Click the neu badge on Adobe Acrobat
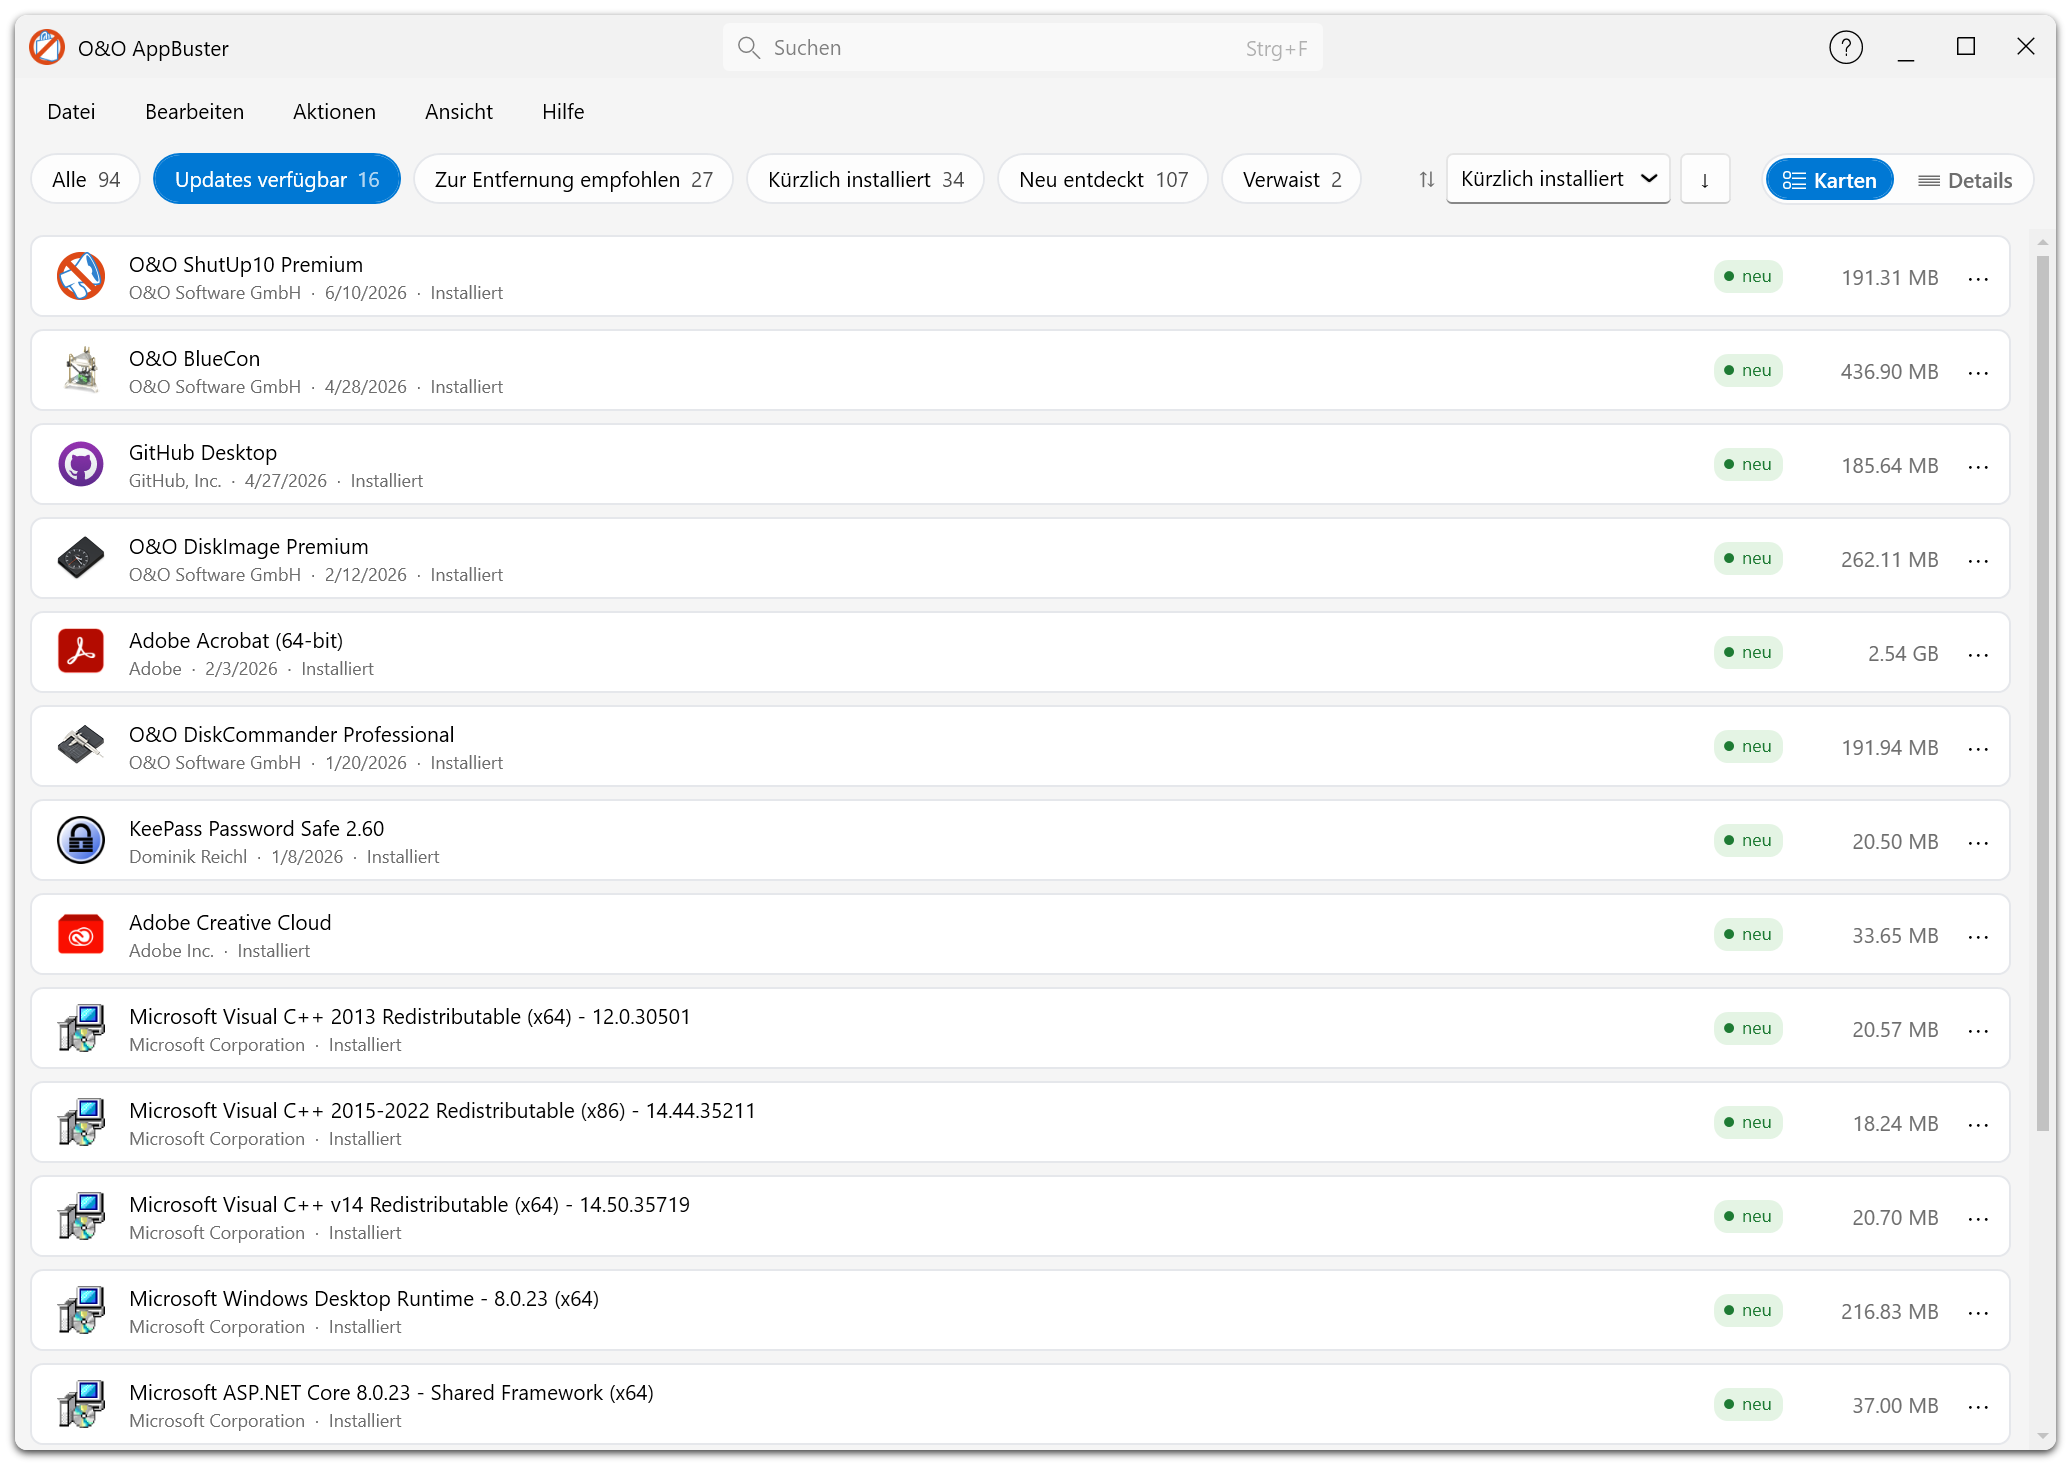The height and width of the screenshot is (1465, 2071). [1748, 652]
